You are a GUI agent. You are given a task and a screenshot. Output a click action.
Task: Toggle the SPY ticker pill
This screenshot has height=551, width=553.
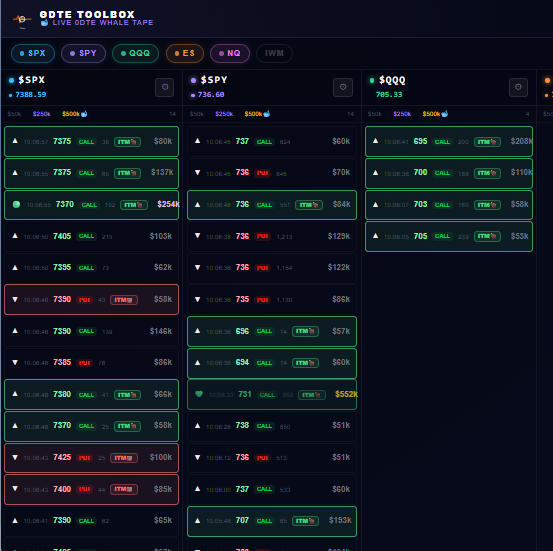tap(83, 53)
